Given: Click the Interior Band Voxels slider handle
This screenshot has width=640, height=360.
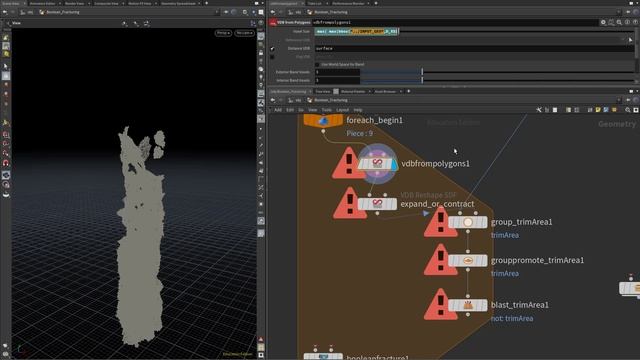Looking at the screenshot, I should point(422,80).
